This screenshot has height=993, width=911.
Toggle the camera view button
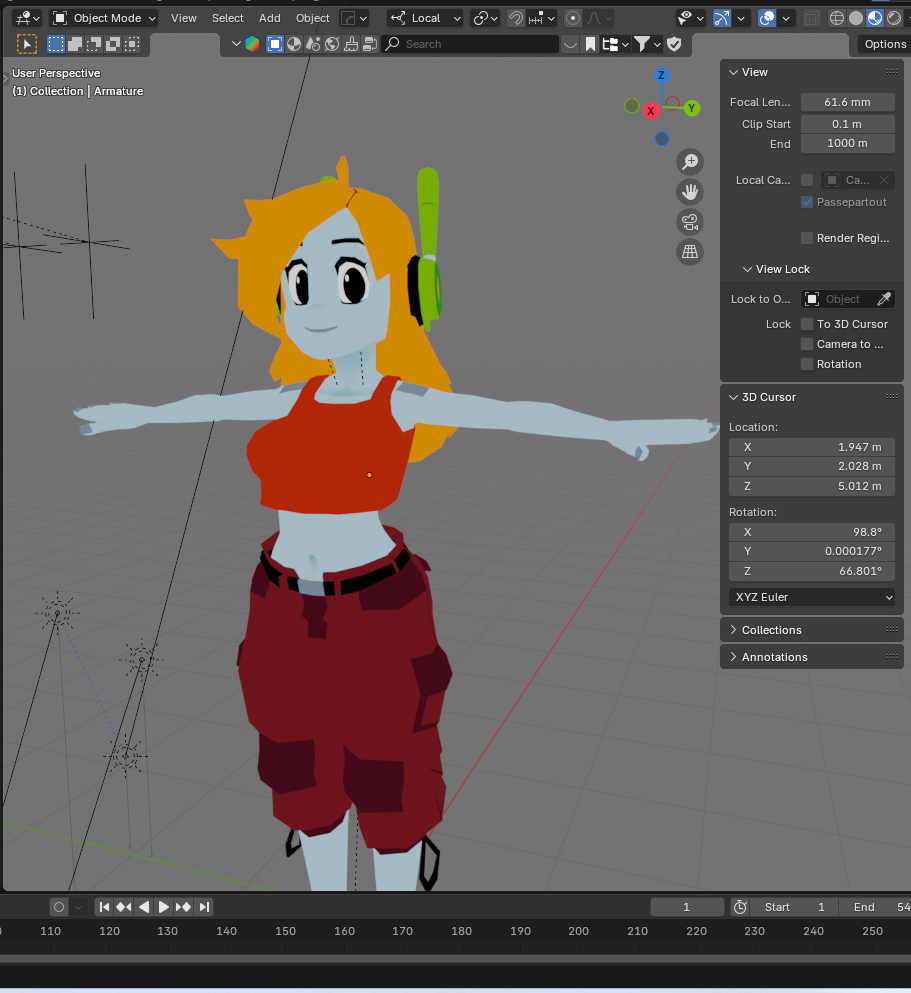(x=690, y=222)
